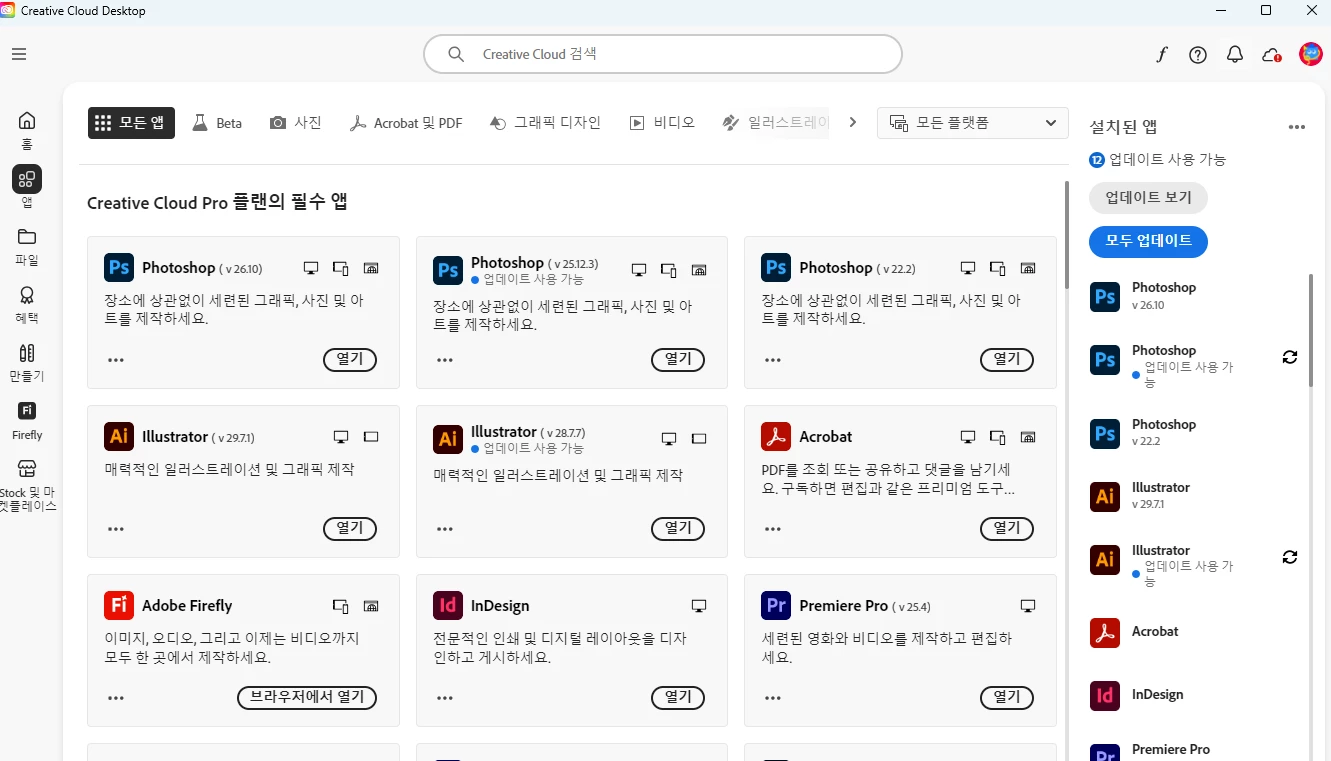Open Photoshop v26.10 with its 열기 button
The image size is (1331, 761).
point(350,359)
